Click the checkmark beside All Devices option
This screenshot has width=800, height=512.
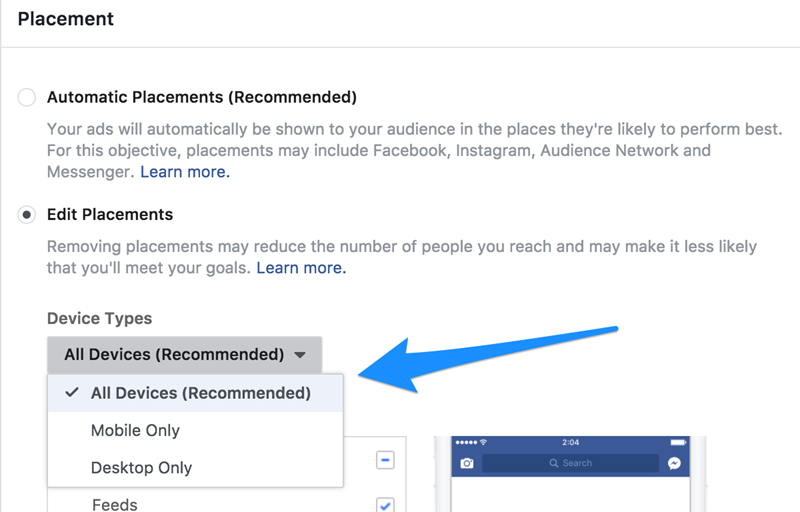72,393
